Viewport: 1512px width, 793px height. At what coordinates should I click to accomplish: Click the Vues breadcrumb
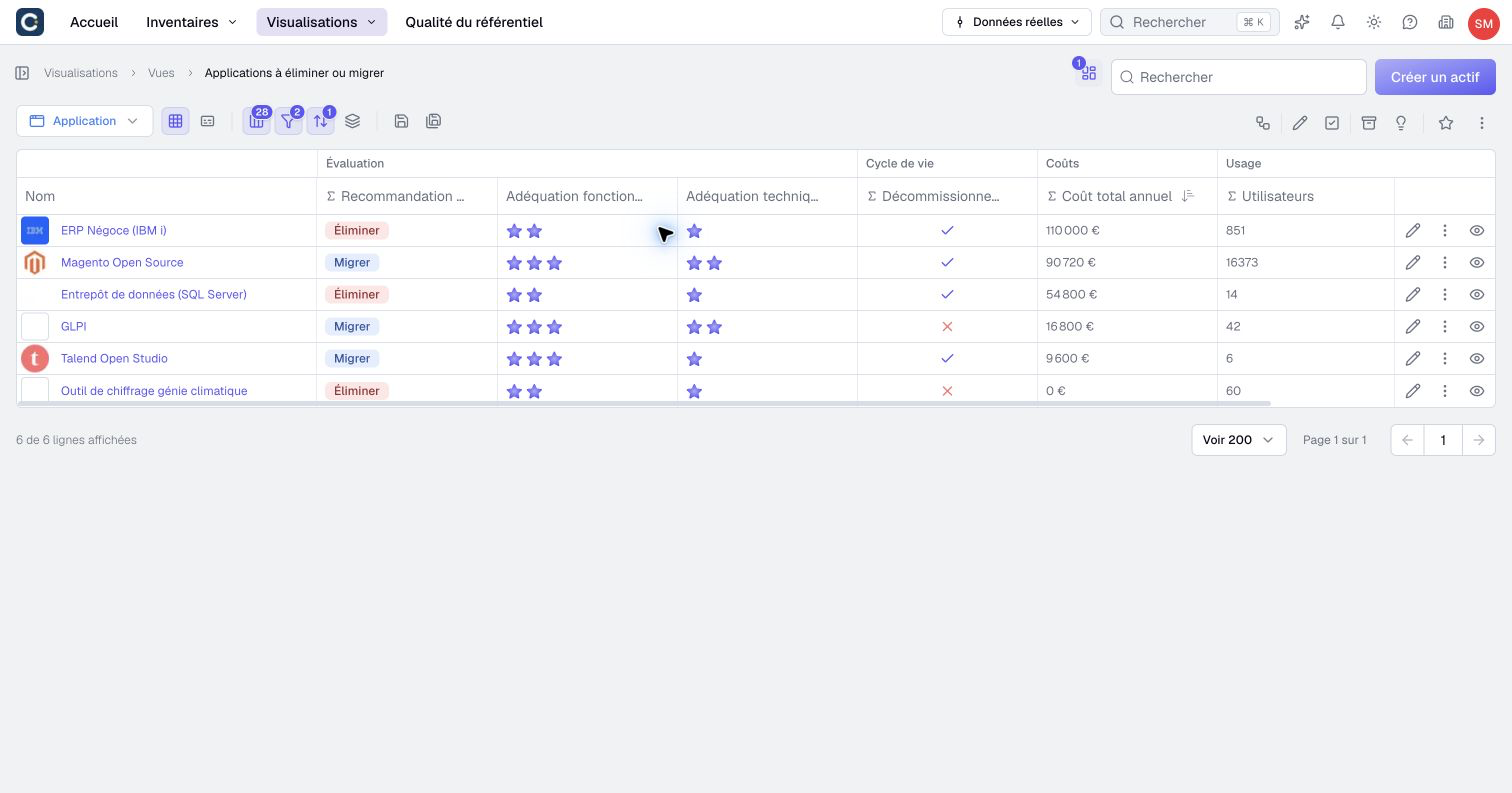click(x=161, y=73)
